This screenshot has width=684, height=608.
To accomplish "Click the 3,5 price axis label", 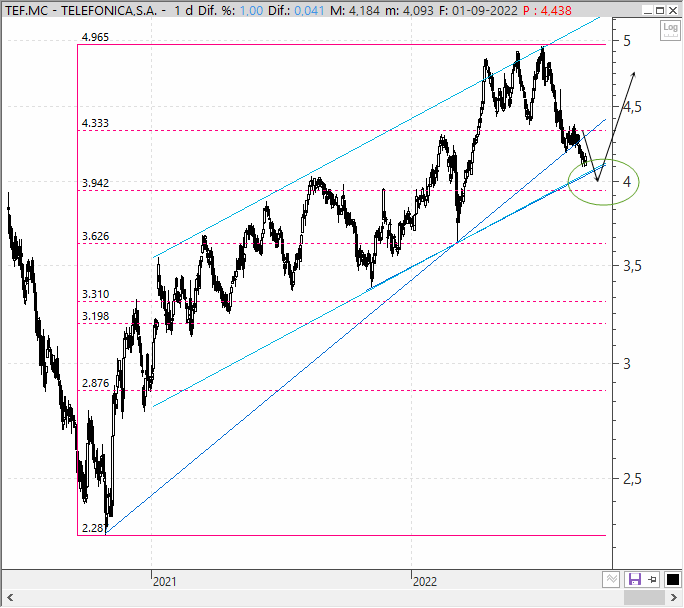I will 632,266.
